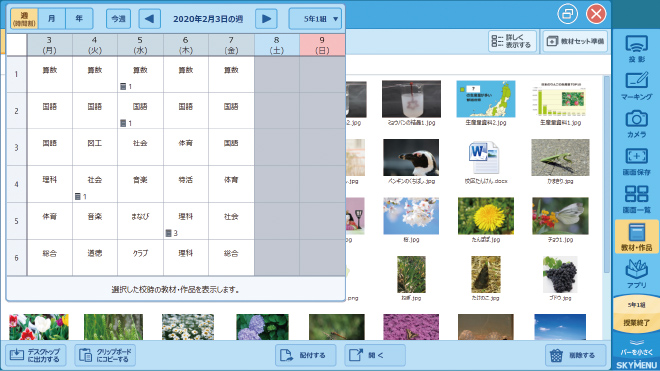Viewport: 660px width, 371px height.
Task: Click 教材セット準備 button
Action: [x=575, y=41]
